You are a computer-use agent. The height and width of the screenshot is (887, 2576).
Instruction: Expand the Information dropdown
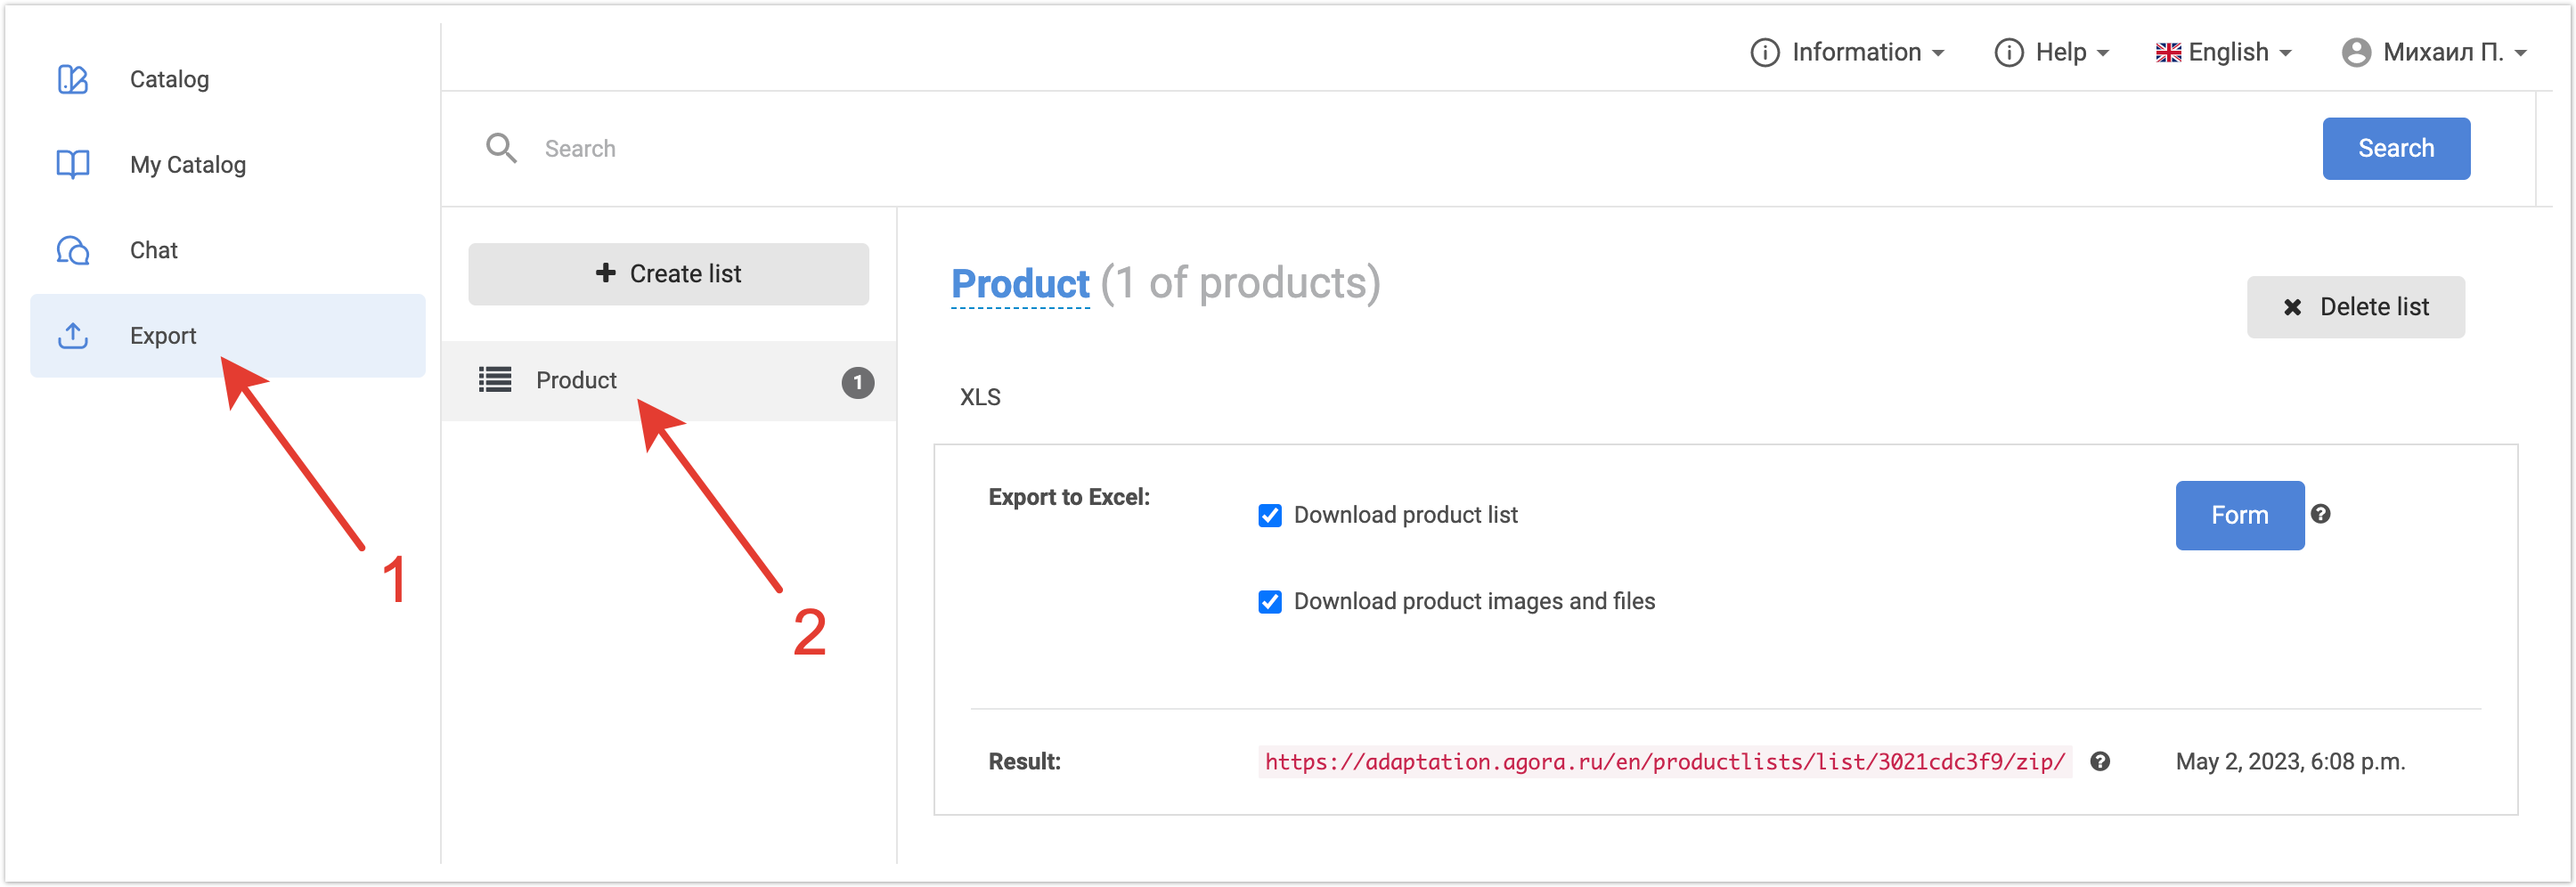click(x=1848, y=52)
